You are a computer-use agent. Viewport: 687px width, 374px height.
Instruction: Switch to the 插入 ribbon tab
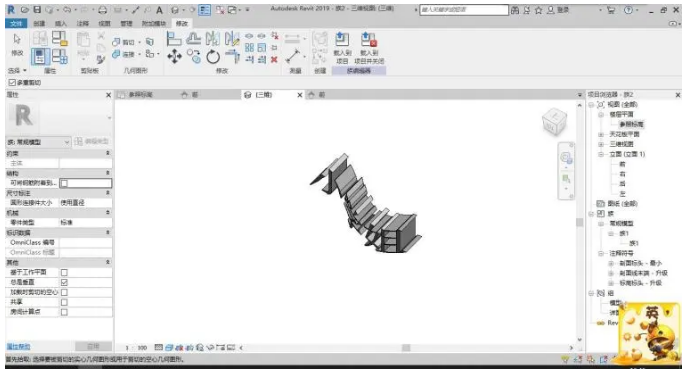point(61,24)
